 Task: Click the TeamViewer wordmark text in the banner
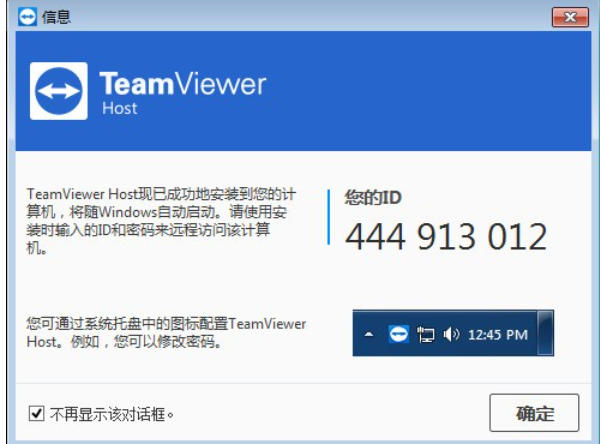click(183, 83)
